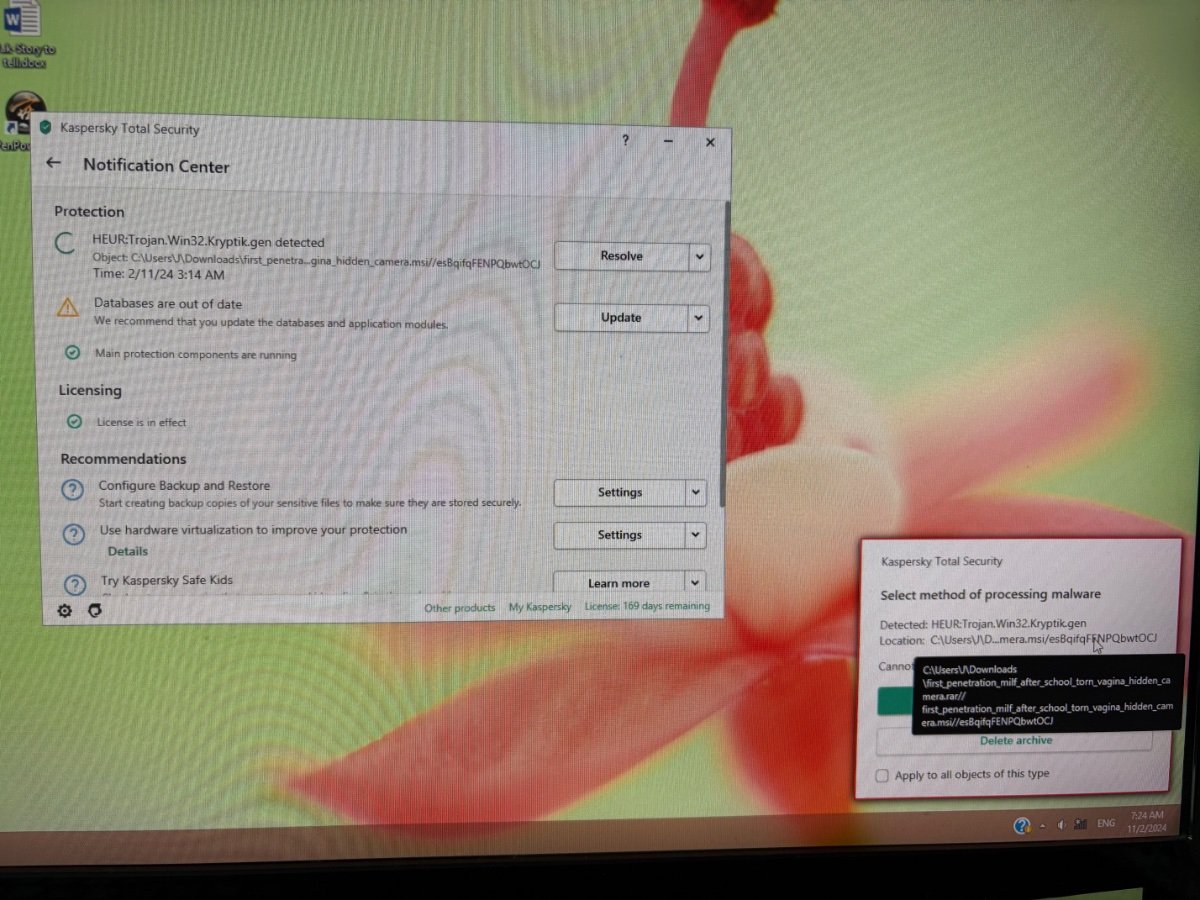Go back with the Notification Center arrow
This screenshot has width=1200, height=900.
54,163
